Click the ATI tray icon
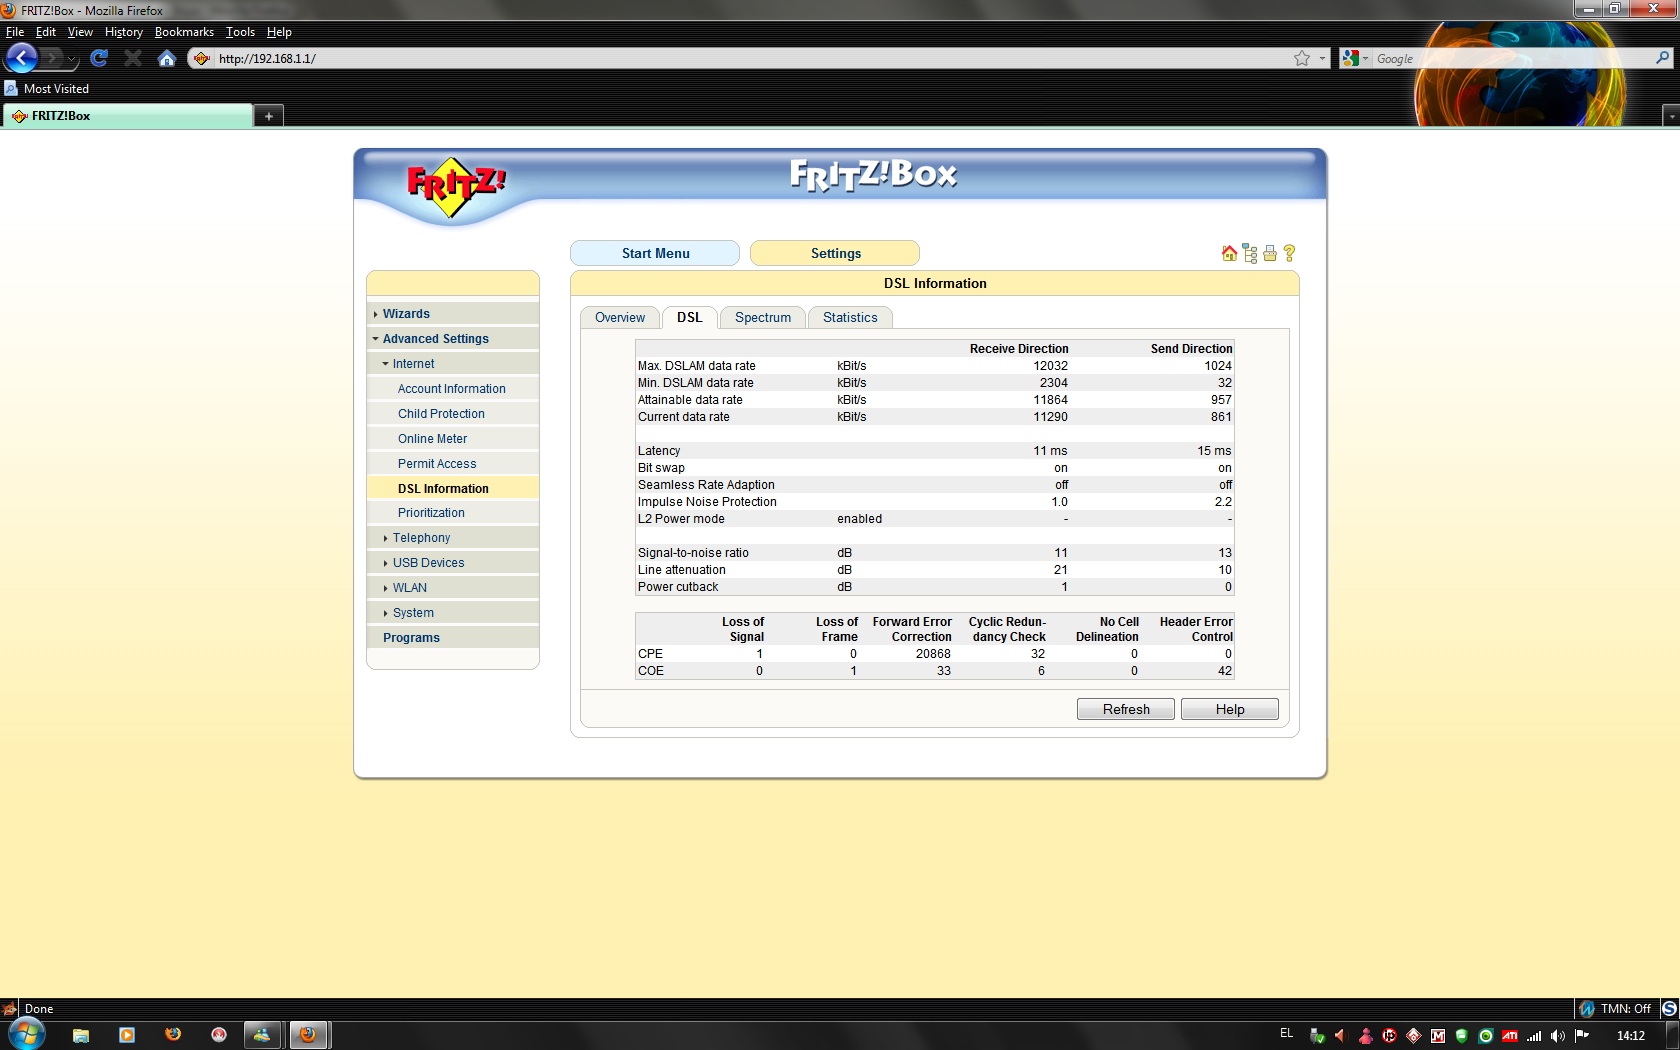 [1509, 1035]
